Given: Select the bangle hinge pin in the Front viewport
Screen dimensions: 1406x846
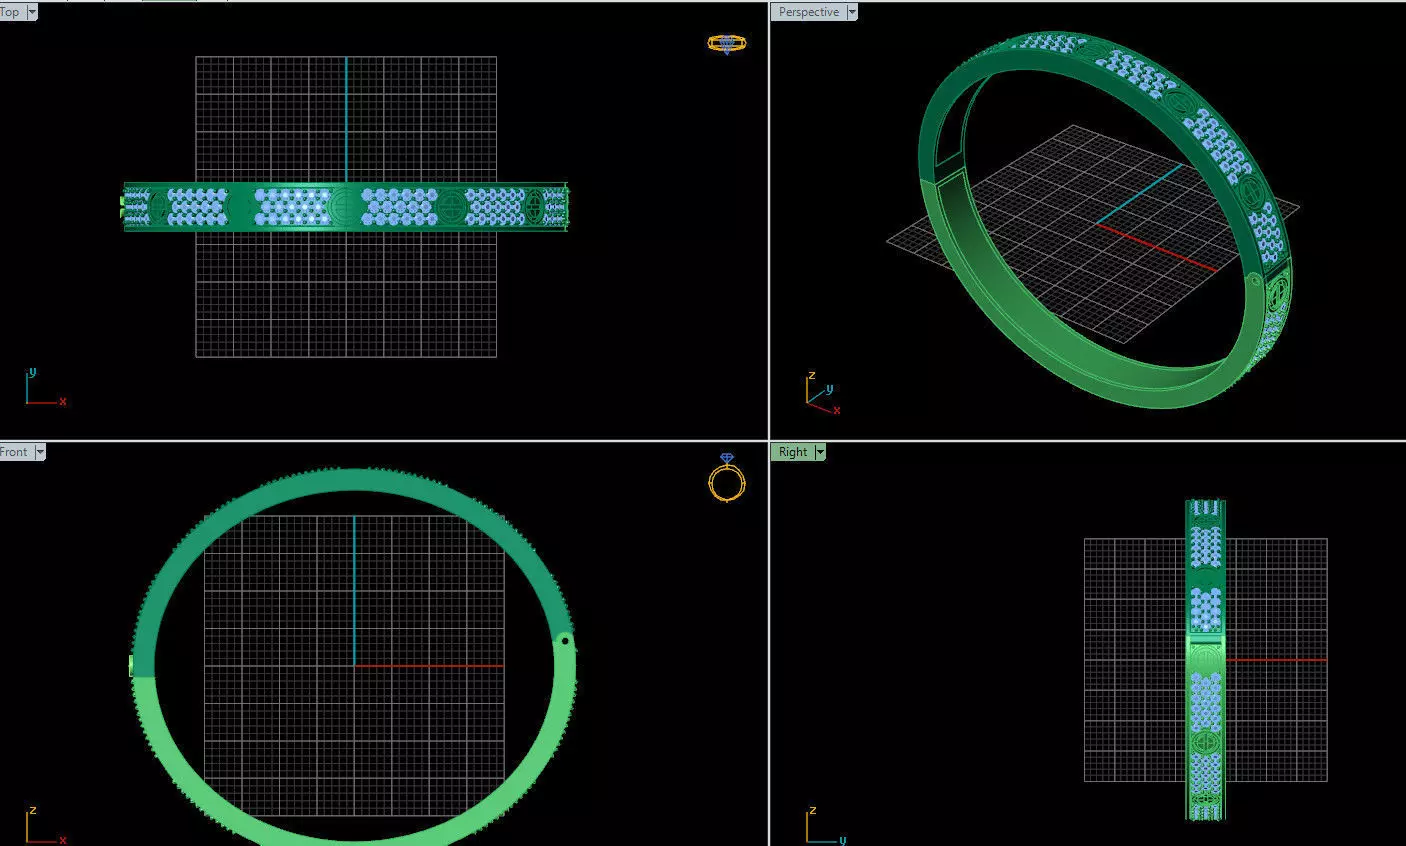Looking at the screenshot, I should (565, 640).
